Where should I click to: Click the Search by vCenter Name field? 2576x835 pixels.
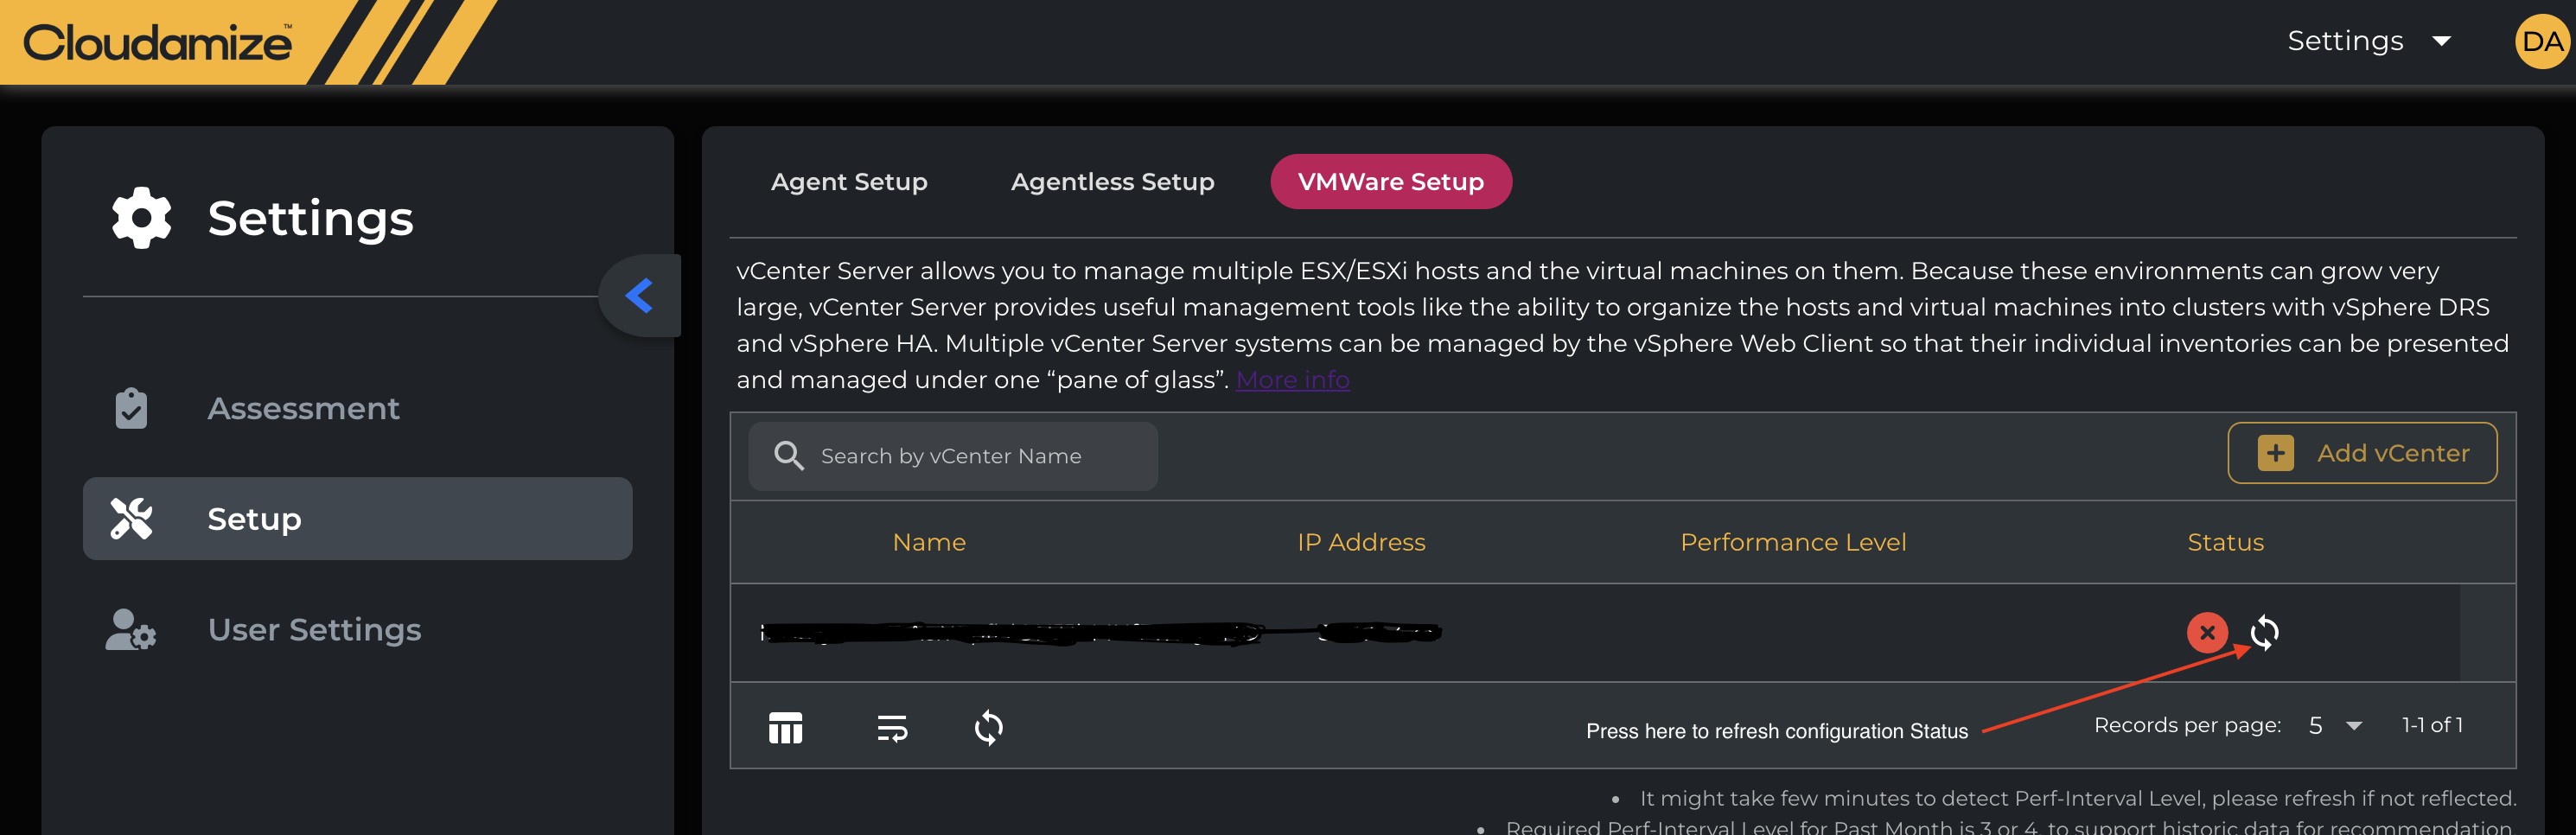click(x=953, y=456)
